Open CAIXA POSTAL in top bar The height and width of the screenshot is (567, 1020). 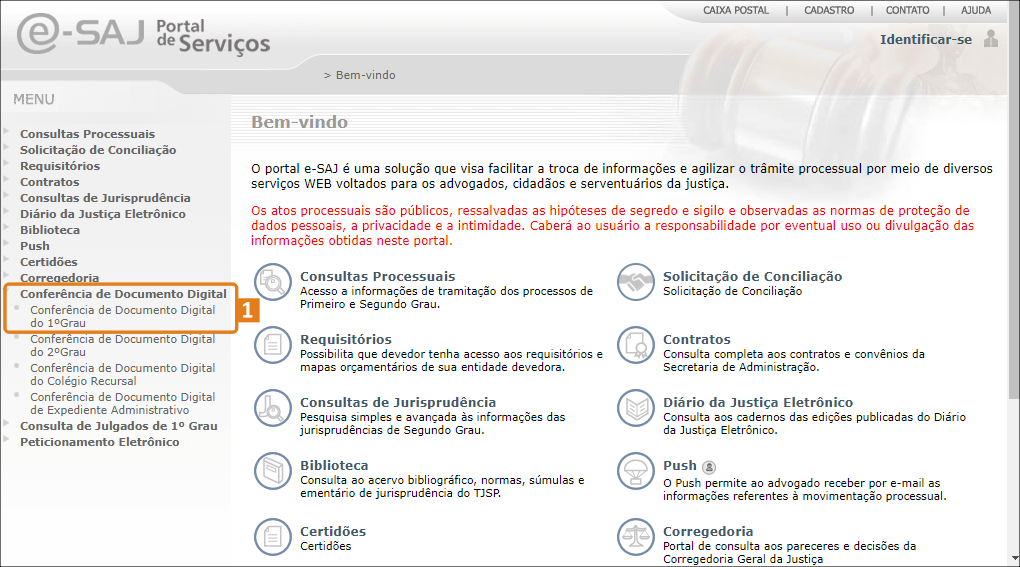tap(736, 10)
